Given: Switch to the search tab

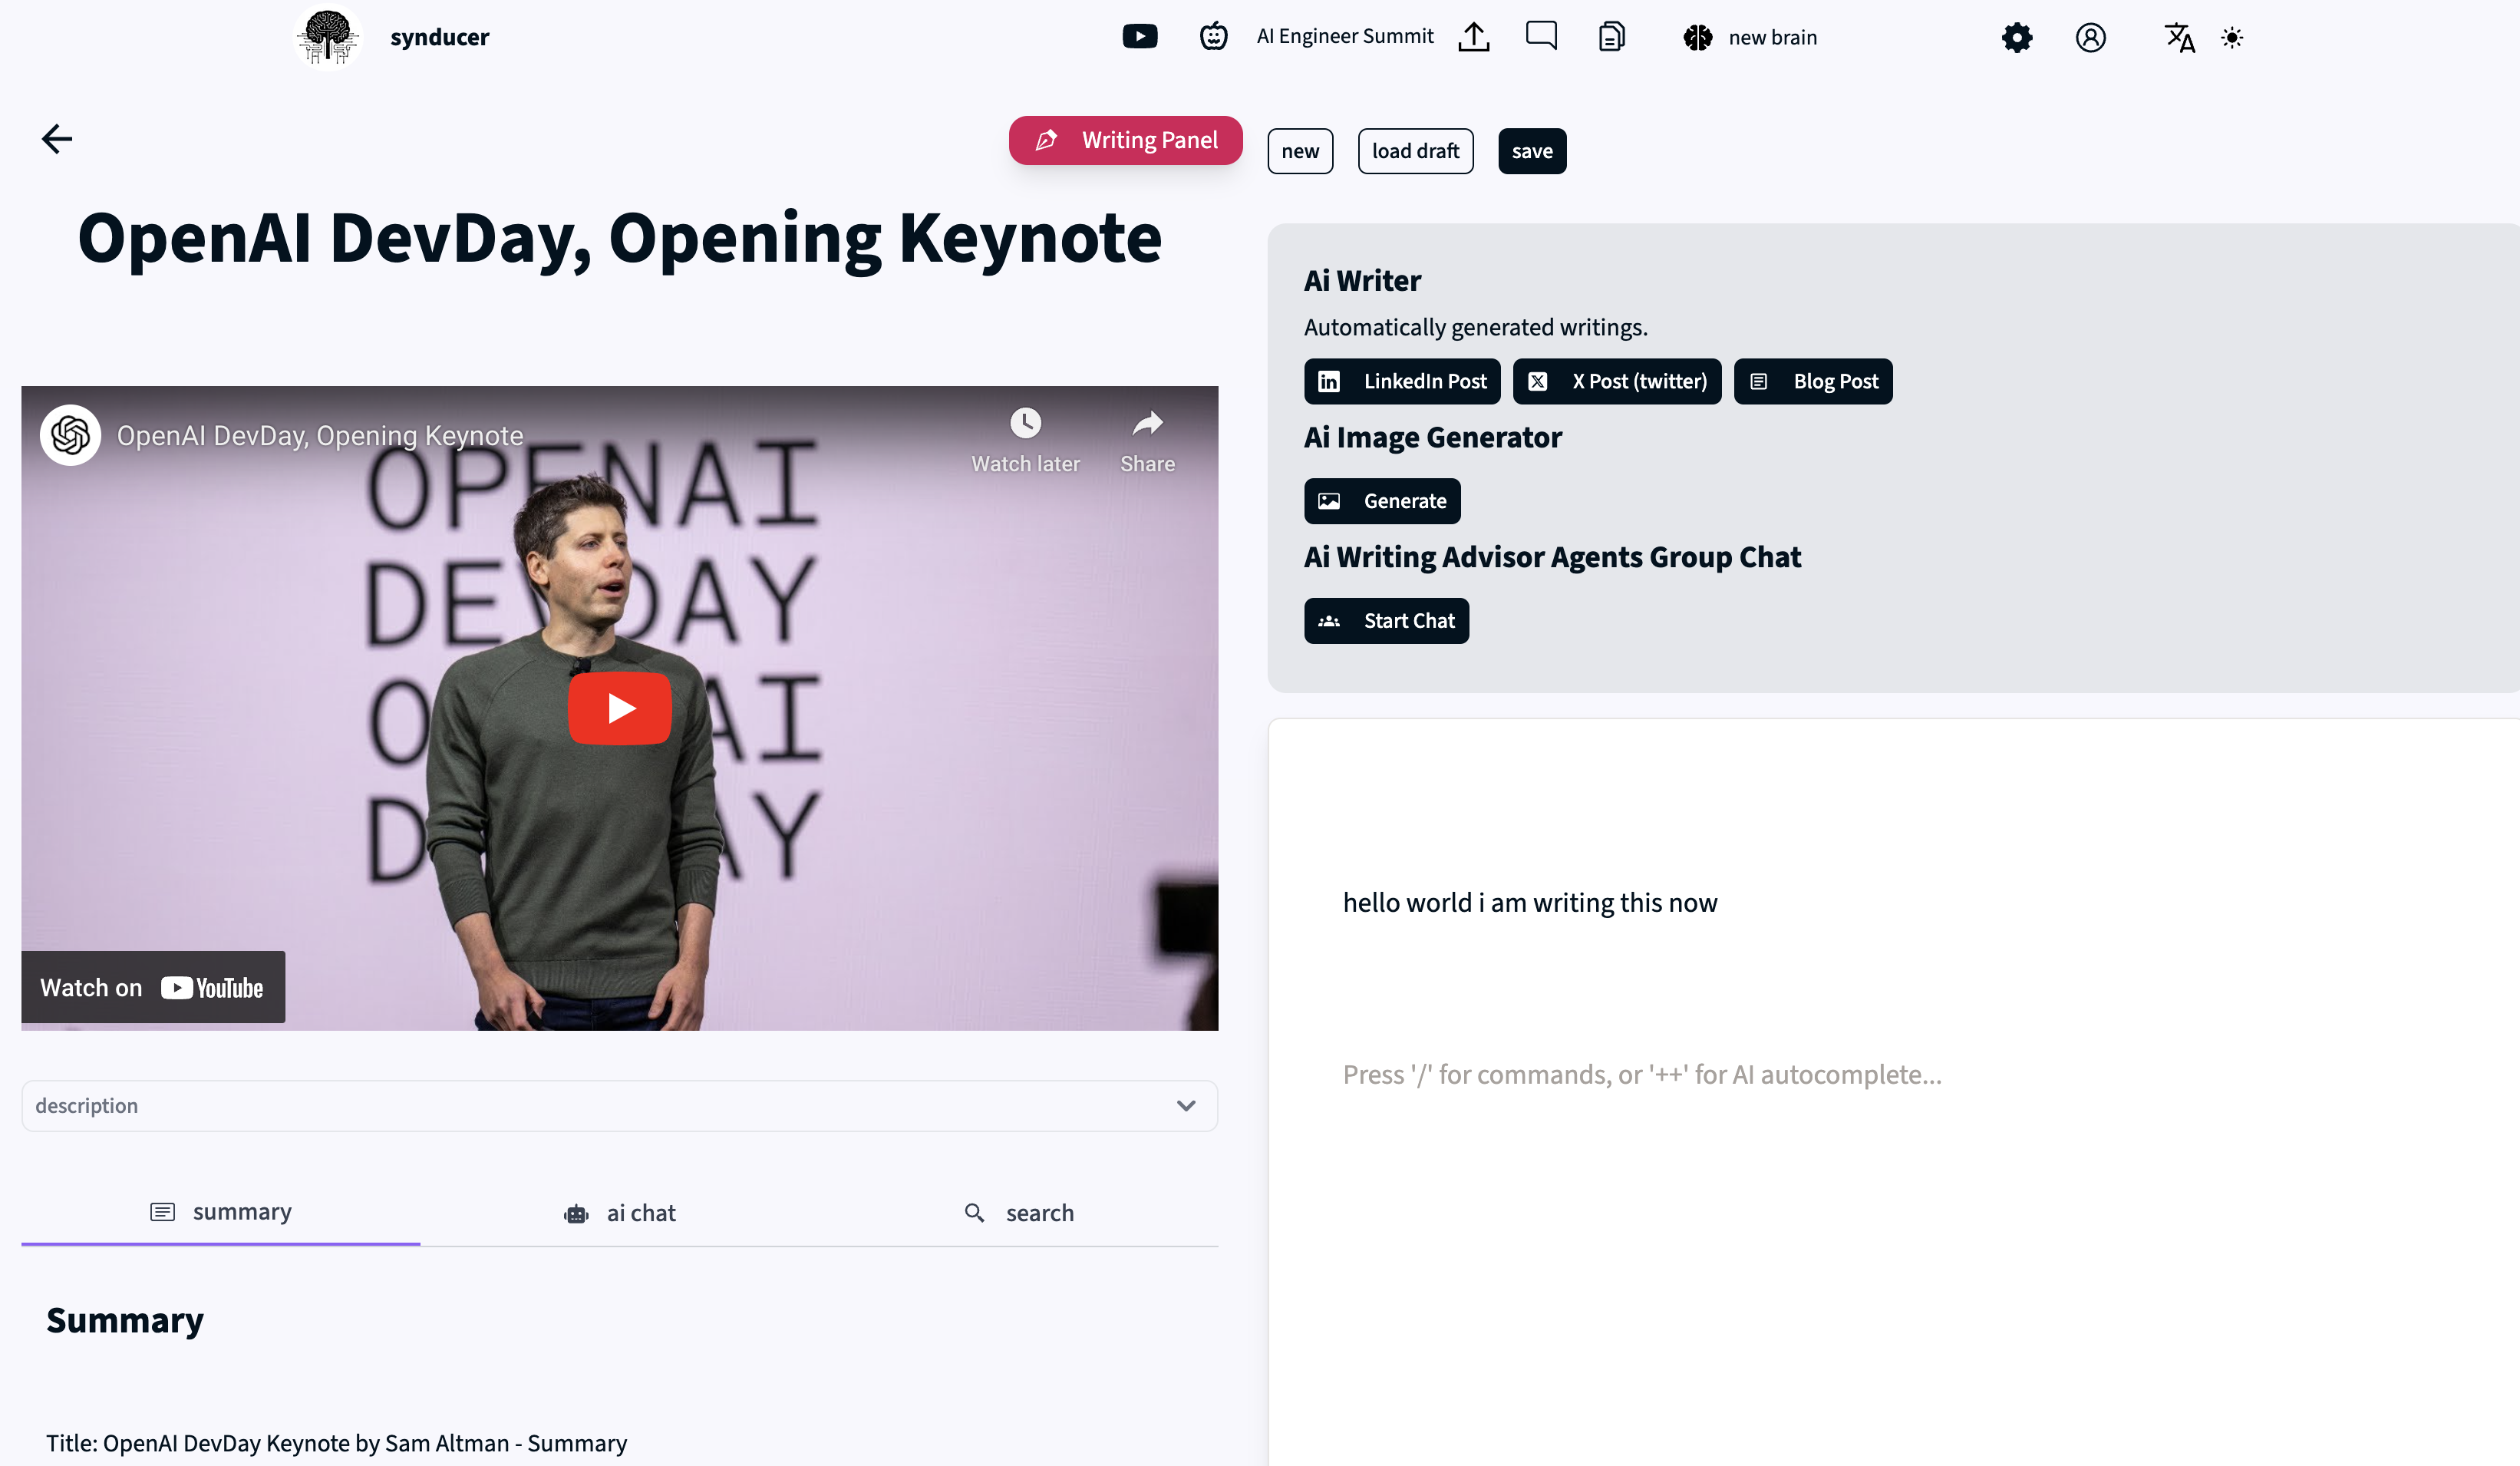Looking at the screenshot, I should (1019, 1213).
